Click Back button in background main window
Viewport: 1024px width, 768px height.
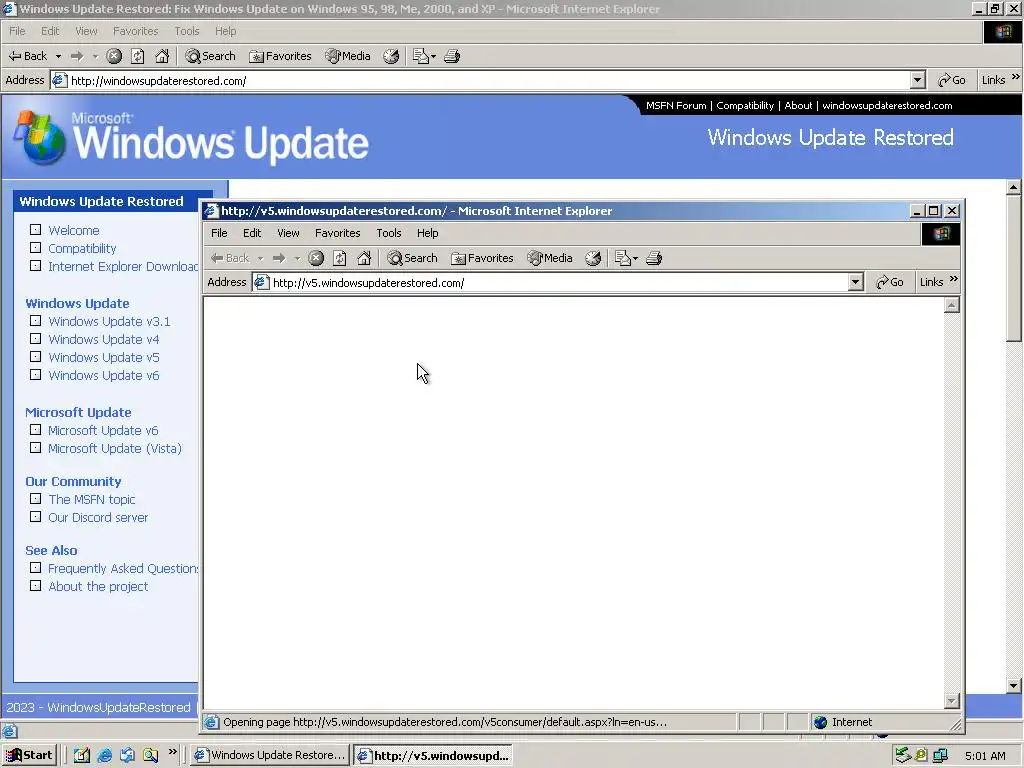[28, 56]
